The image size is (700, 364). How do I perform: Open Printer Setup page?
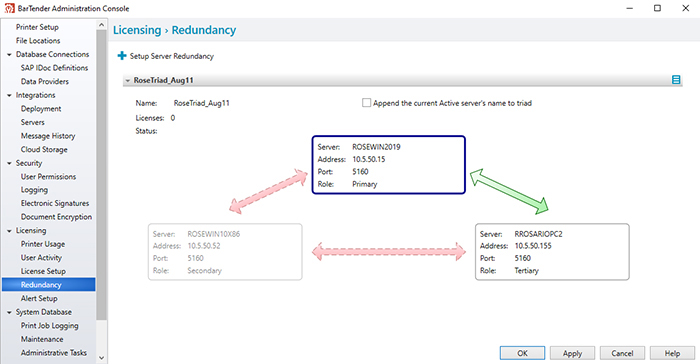click(x=37, y=27)
